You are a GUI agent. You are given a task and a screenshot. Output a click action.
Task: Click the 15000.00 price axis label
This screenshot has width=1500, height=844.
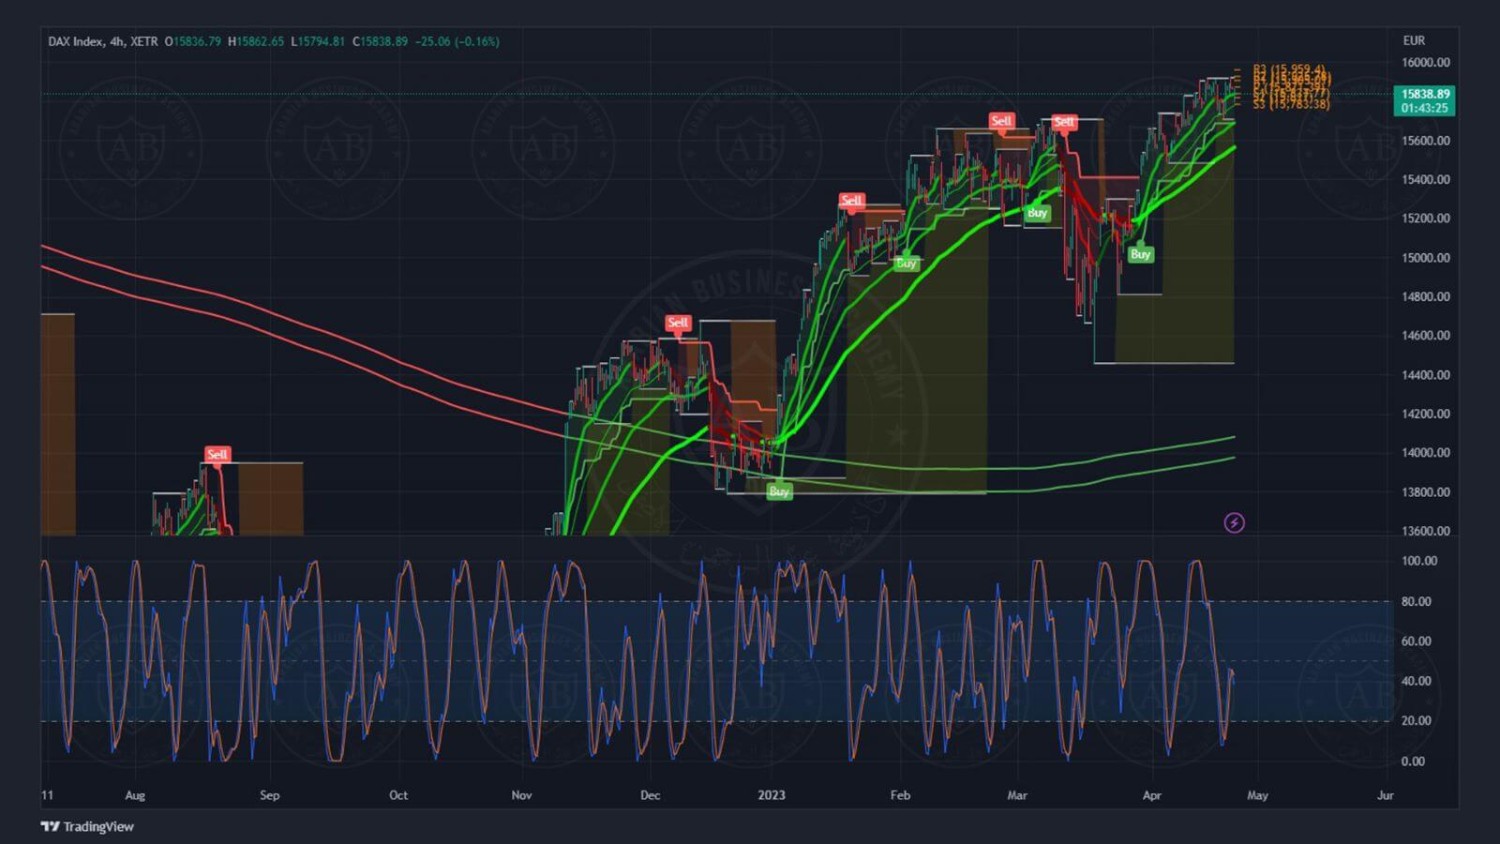[x=1426, y=258]
